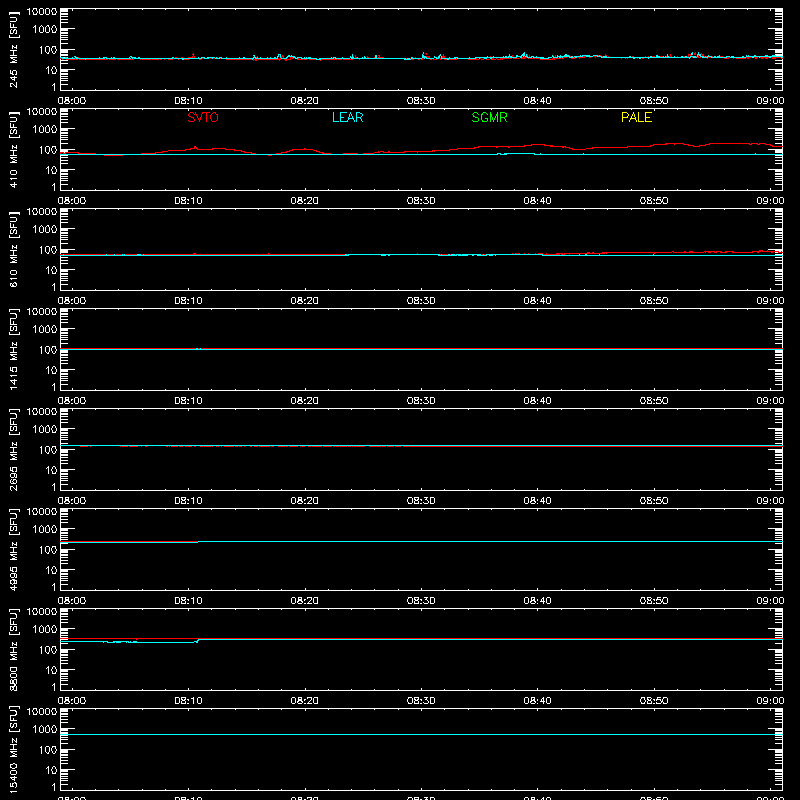
Task: Select the '245 MHz [SFU]' axis title
Action: pyautogui.click(x=14, y=49)
